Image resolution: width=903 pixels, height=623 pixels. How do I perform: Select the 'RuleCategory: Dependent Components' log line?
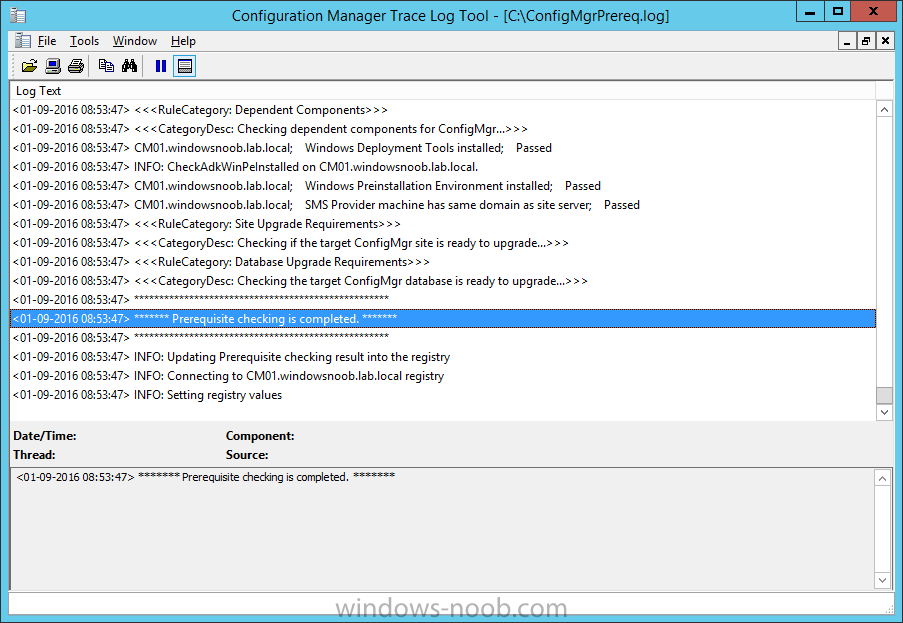pyautogui.click(x=442, y=109)
